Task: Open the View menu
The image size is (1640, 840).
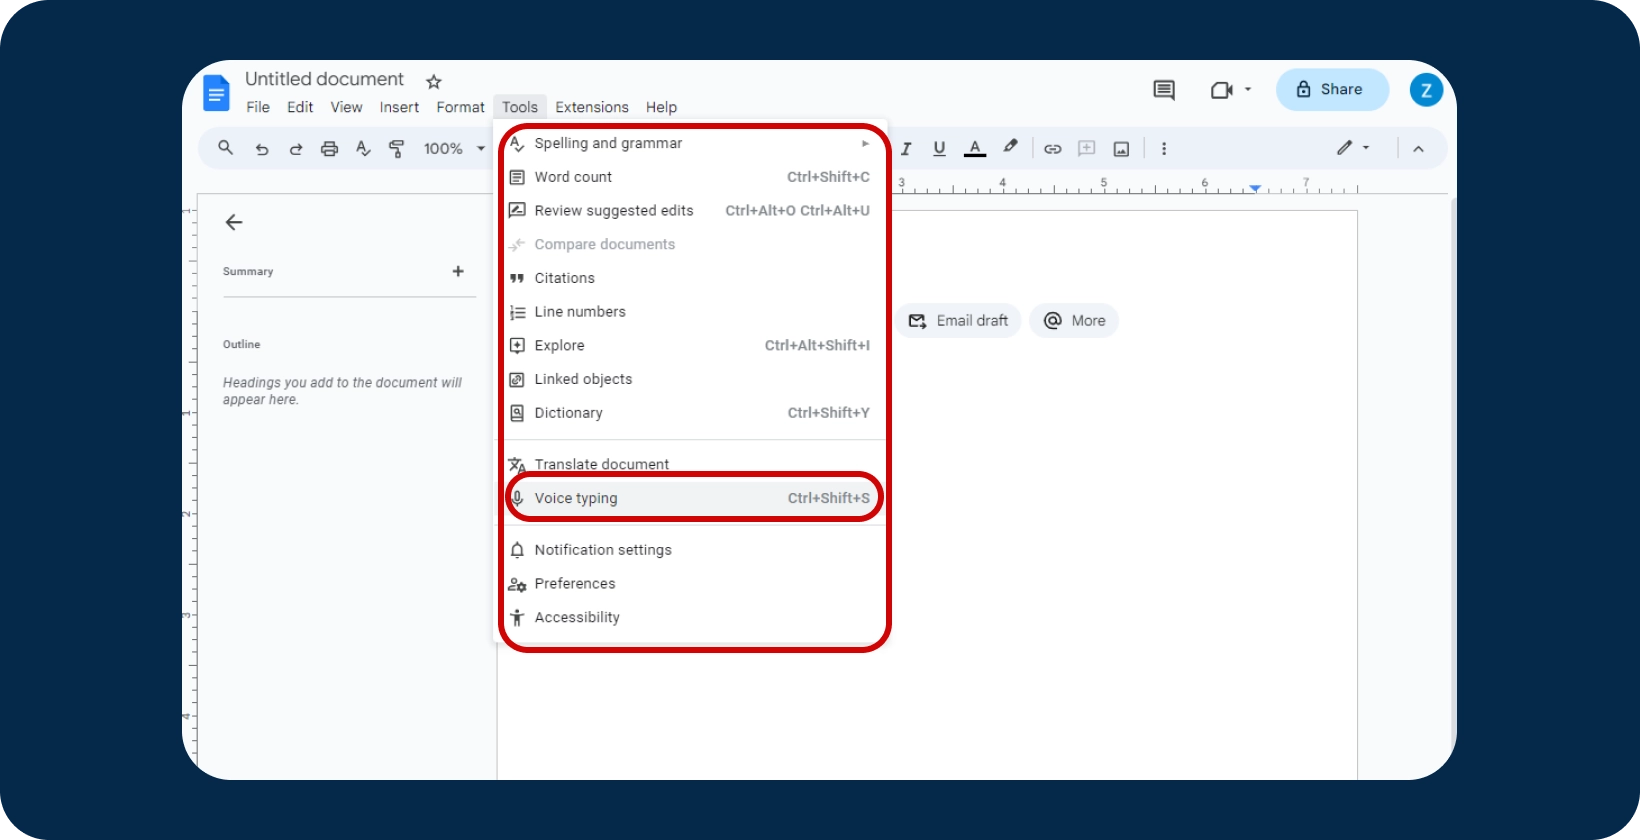Action: [x=346, y=107]
